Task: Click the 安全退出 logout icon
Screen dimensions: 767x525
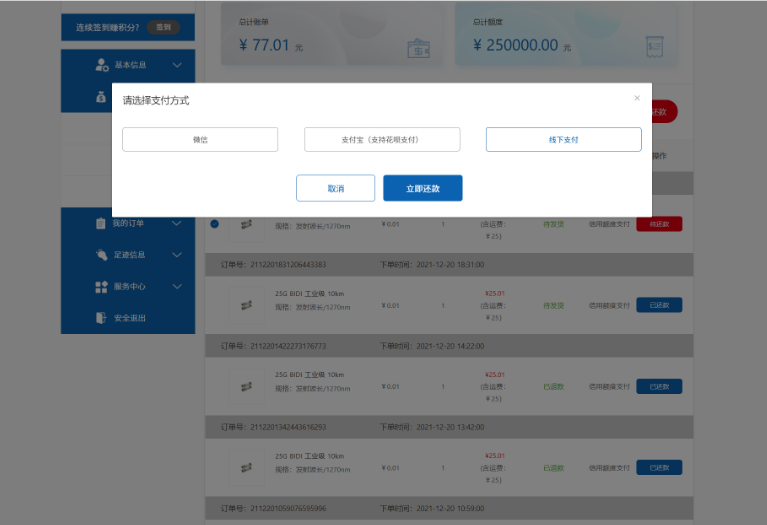Action: click(x=101, y=318)
